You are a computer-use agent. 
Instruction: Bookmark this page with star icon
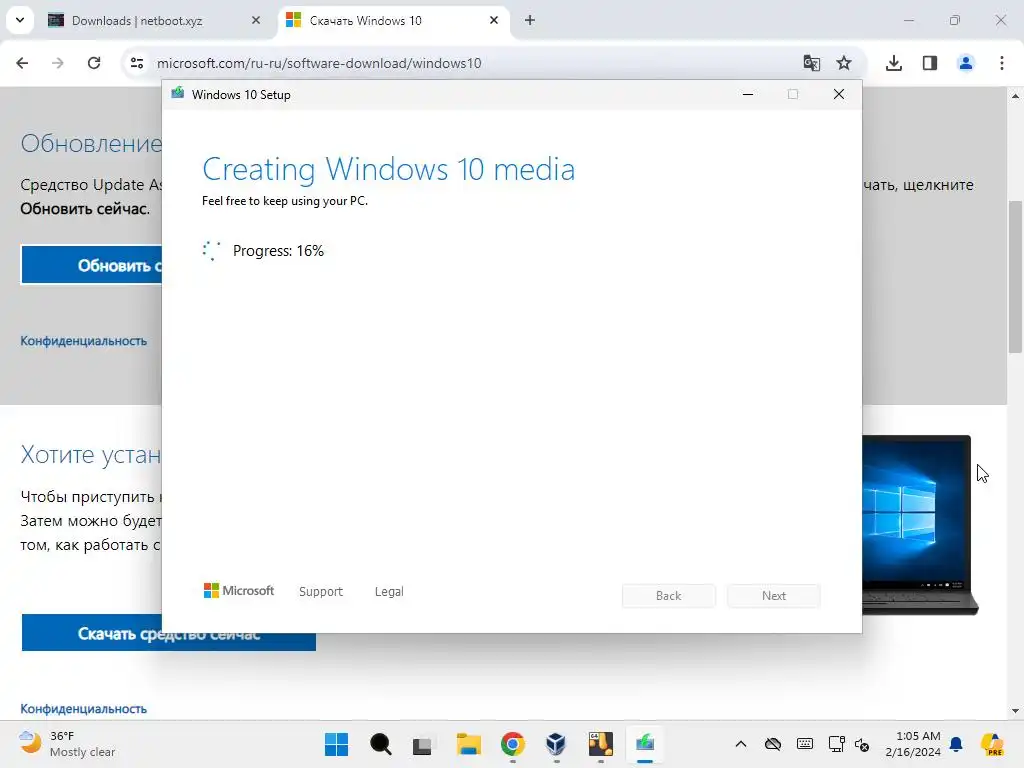(844, 63)
